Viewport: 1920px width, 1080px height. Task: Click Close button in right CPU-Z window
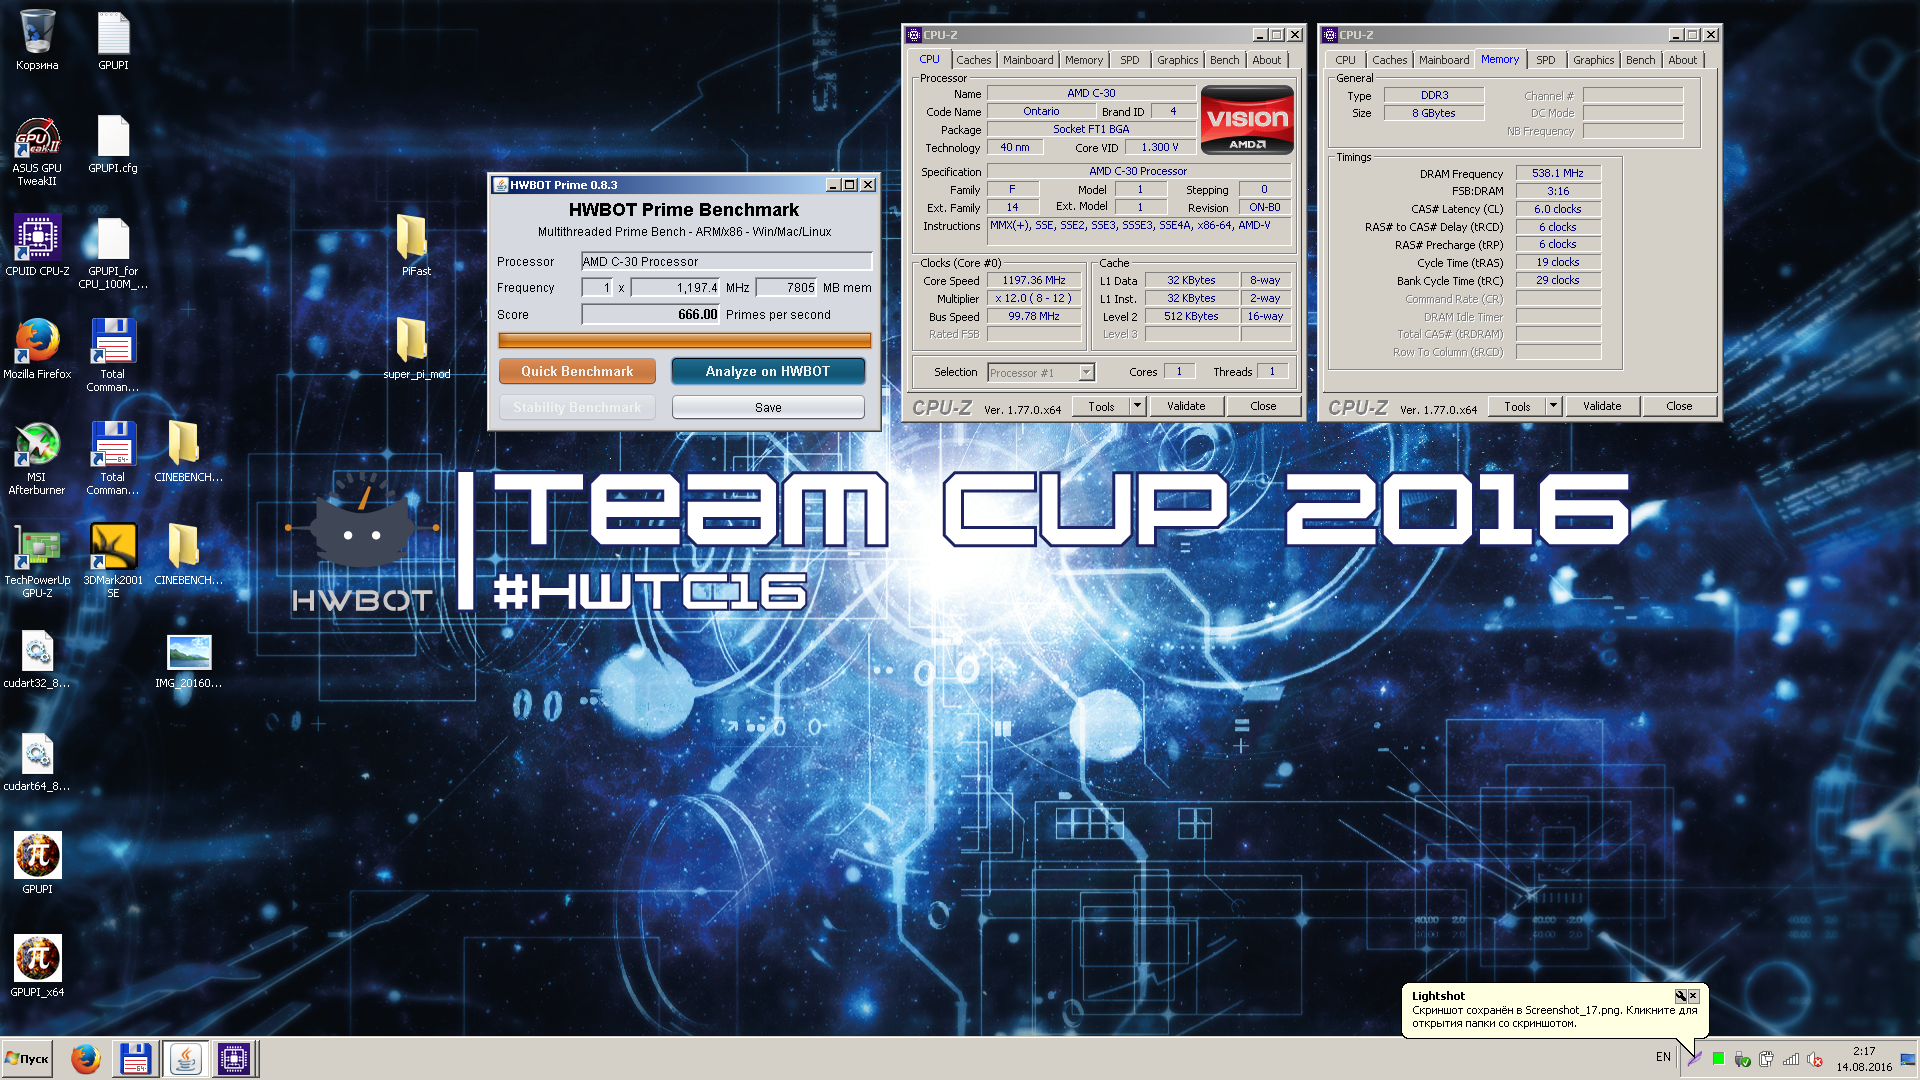click(x=1679, y=406)
